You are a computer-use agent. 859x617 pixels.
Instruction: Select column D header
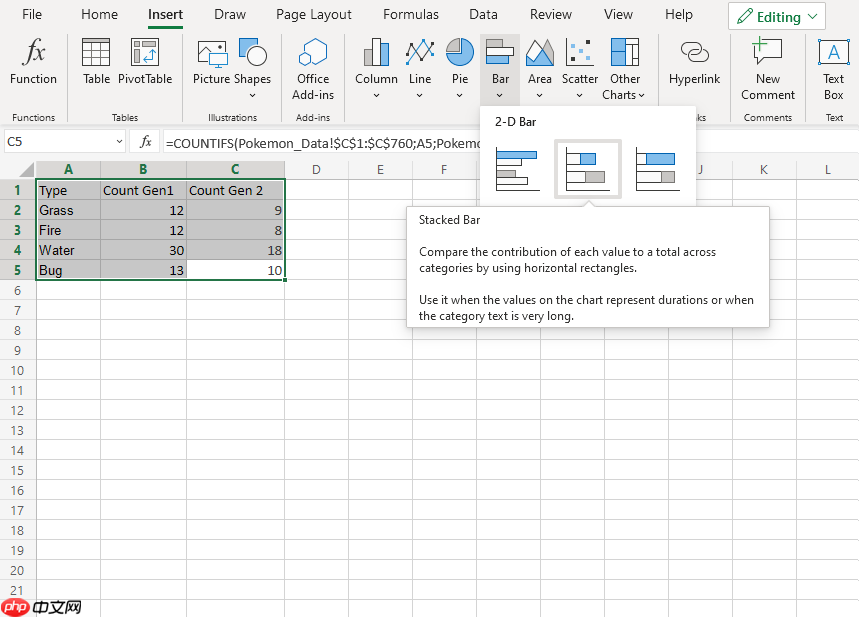tap(316, 169)
